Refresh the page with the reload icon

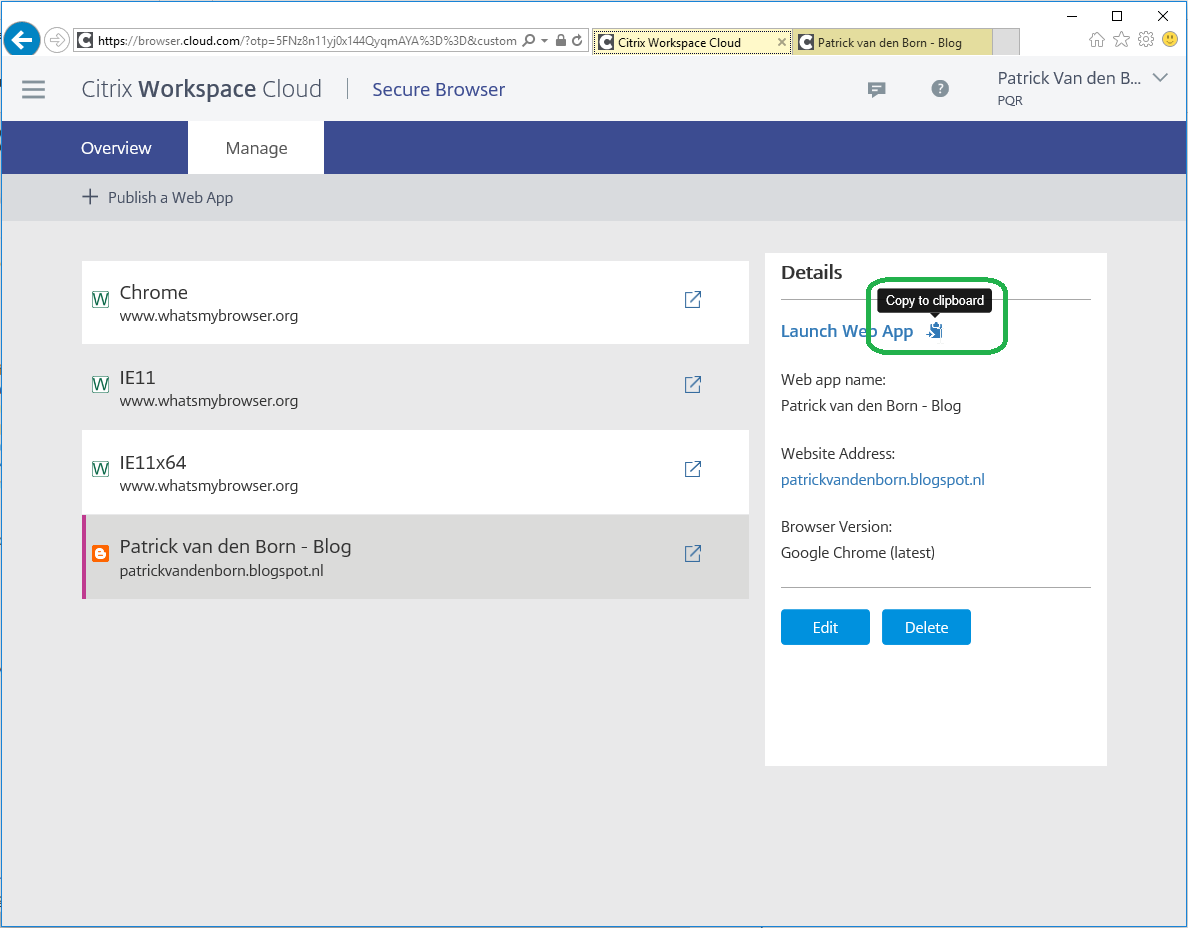click(x=577, y=41)
